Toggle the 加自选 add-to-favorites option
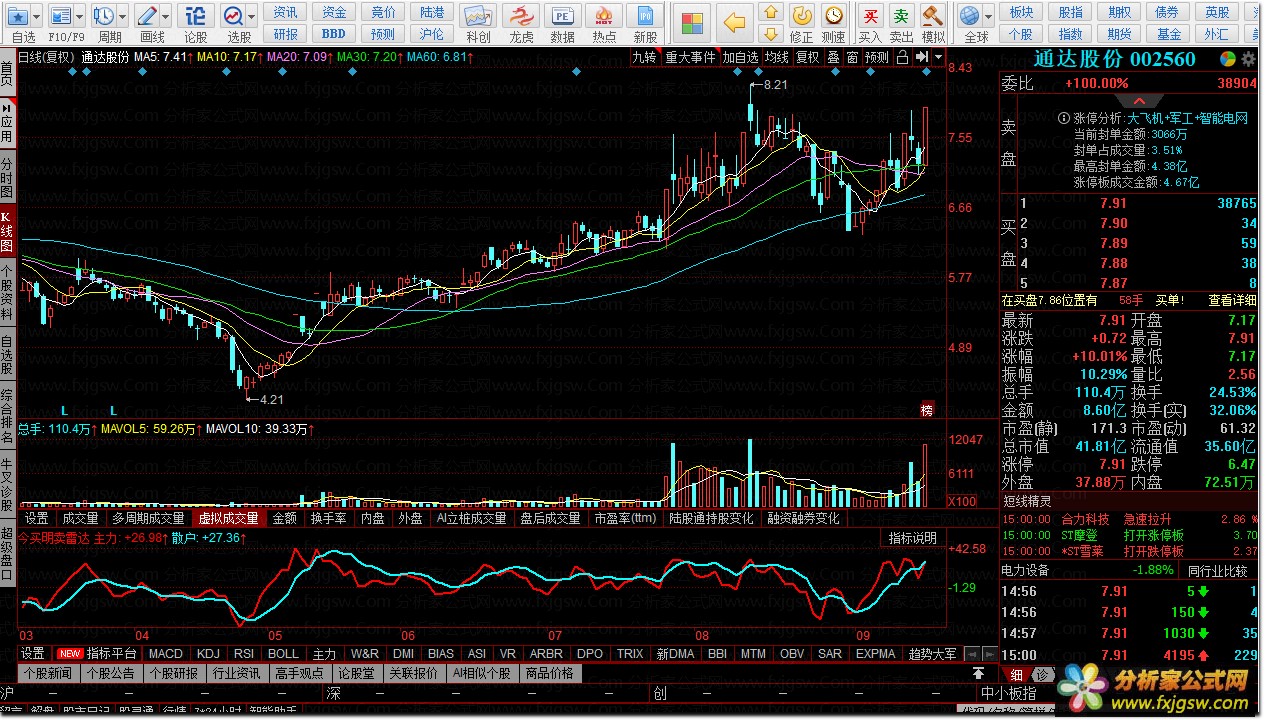This screenshot has height=720, width=1265. coord(741,58)
